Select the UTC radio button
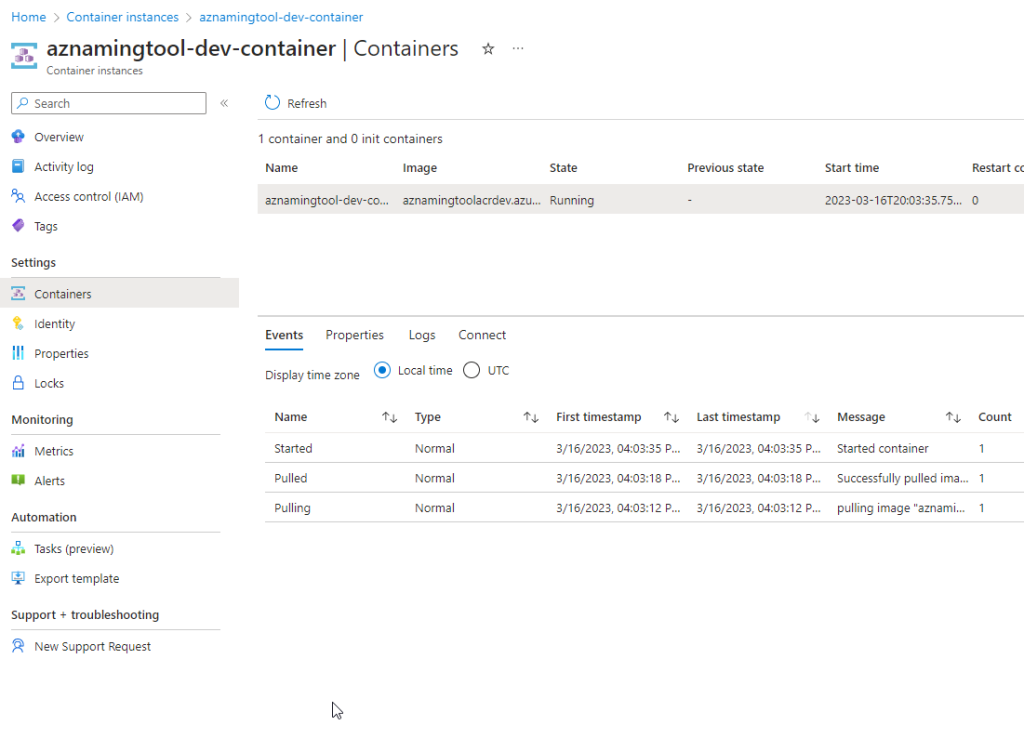This screenshot has height=738, width=1024. 472,370
